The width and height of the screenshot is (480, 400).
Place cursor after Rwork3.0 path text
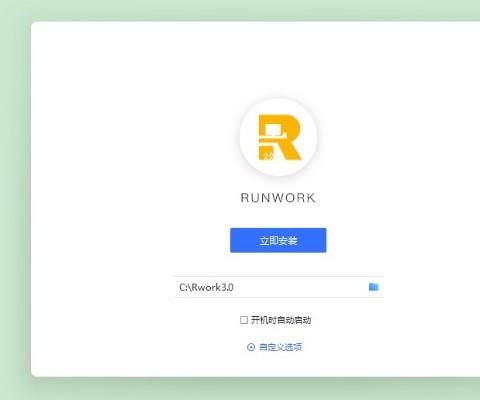[x=234, y=287]
